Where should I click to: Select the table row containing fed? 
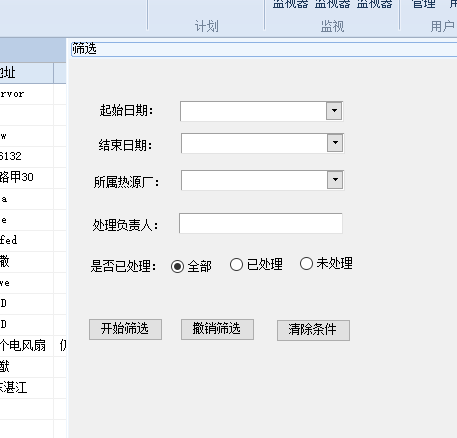[x=33, y=241]
